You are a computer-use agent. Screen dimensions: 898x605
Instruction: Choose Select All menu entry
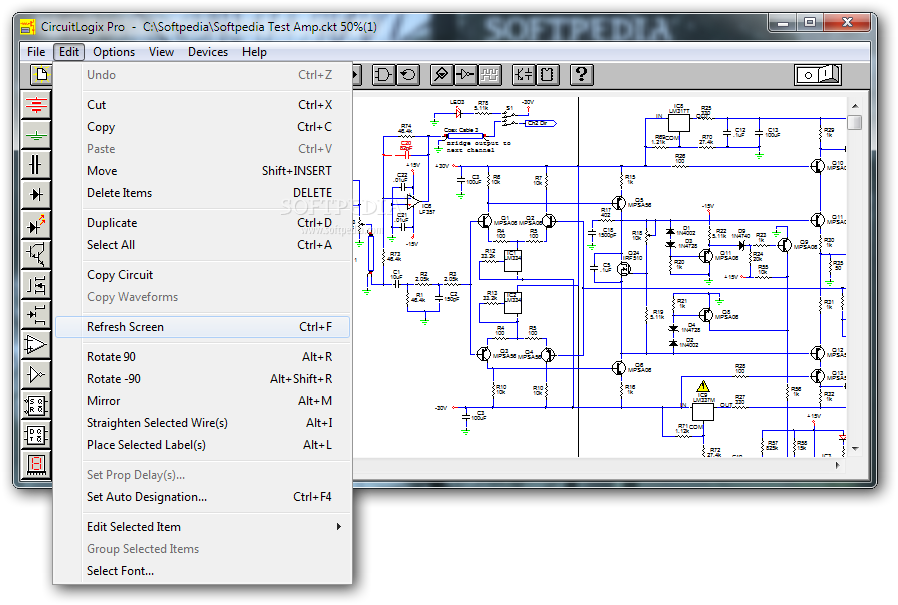click(x=203, y=245)
